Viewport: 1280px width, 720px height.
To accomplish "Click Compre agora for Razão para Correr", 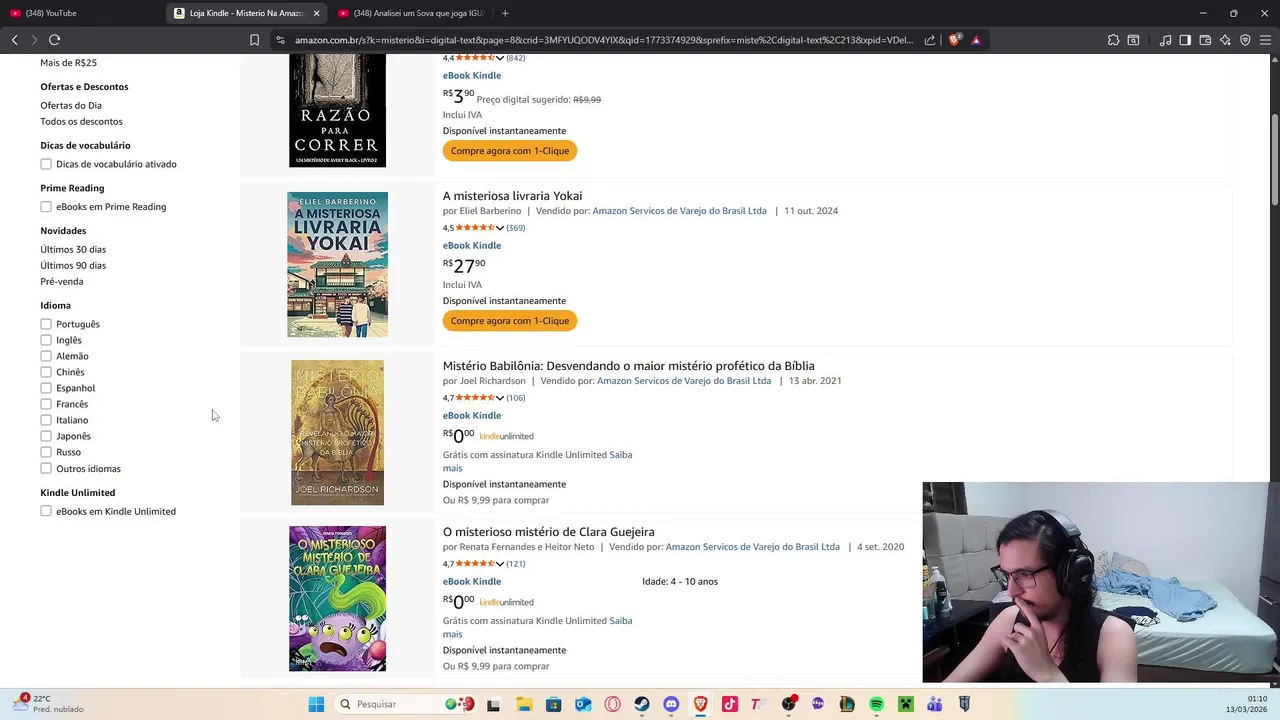I will coord(510,151).
